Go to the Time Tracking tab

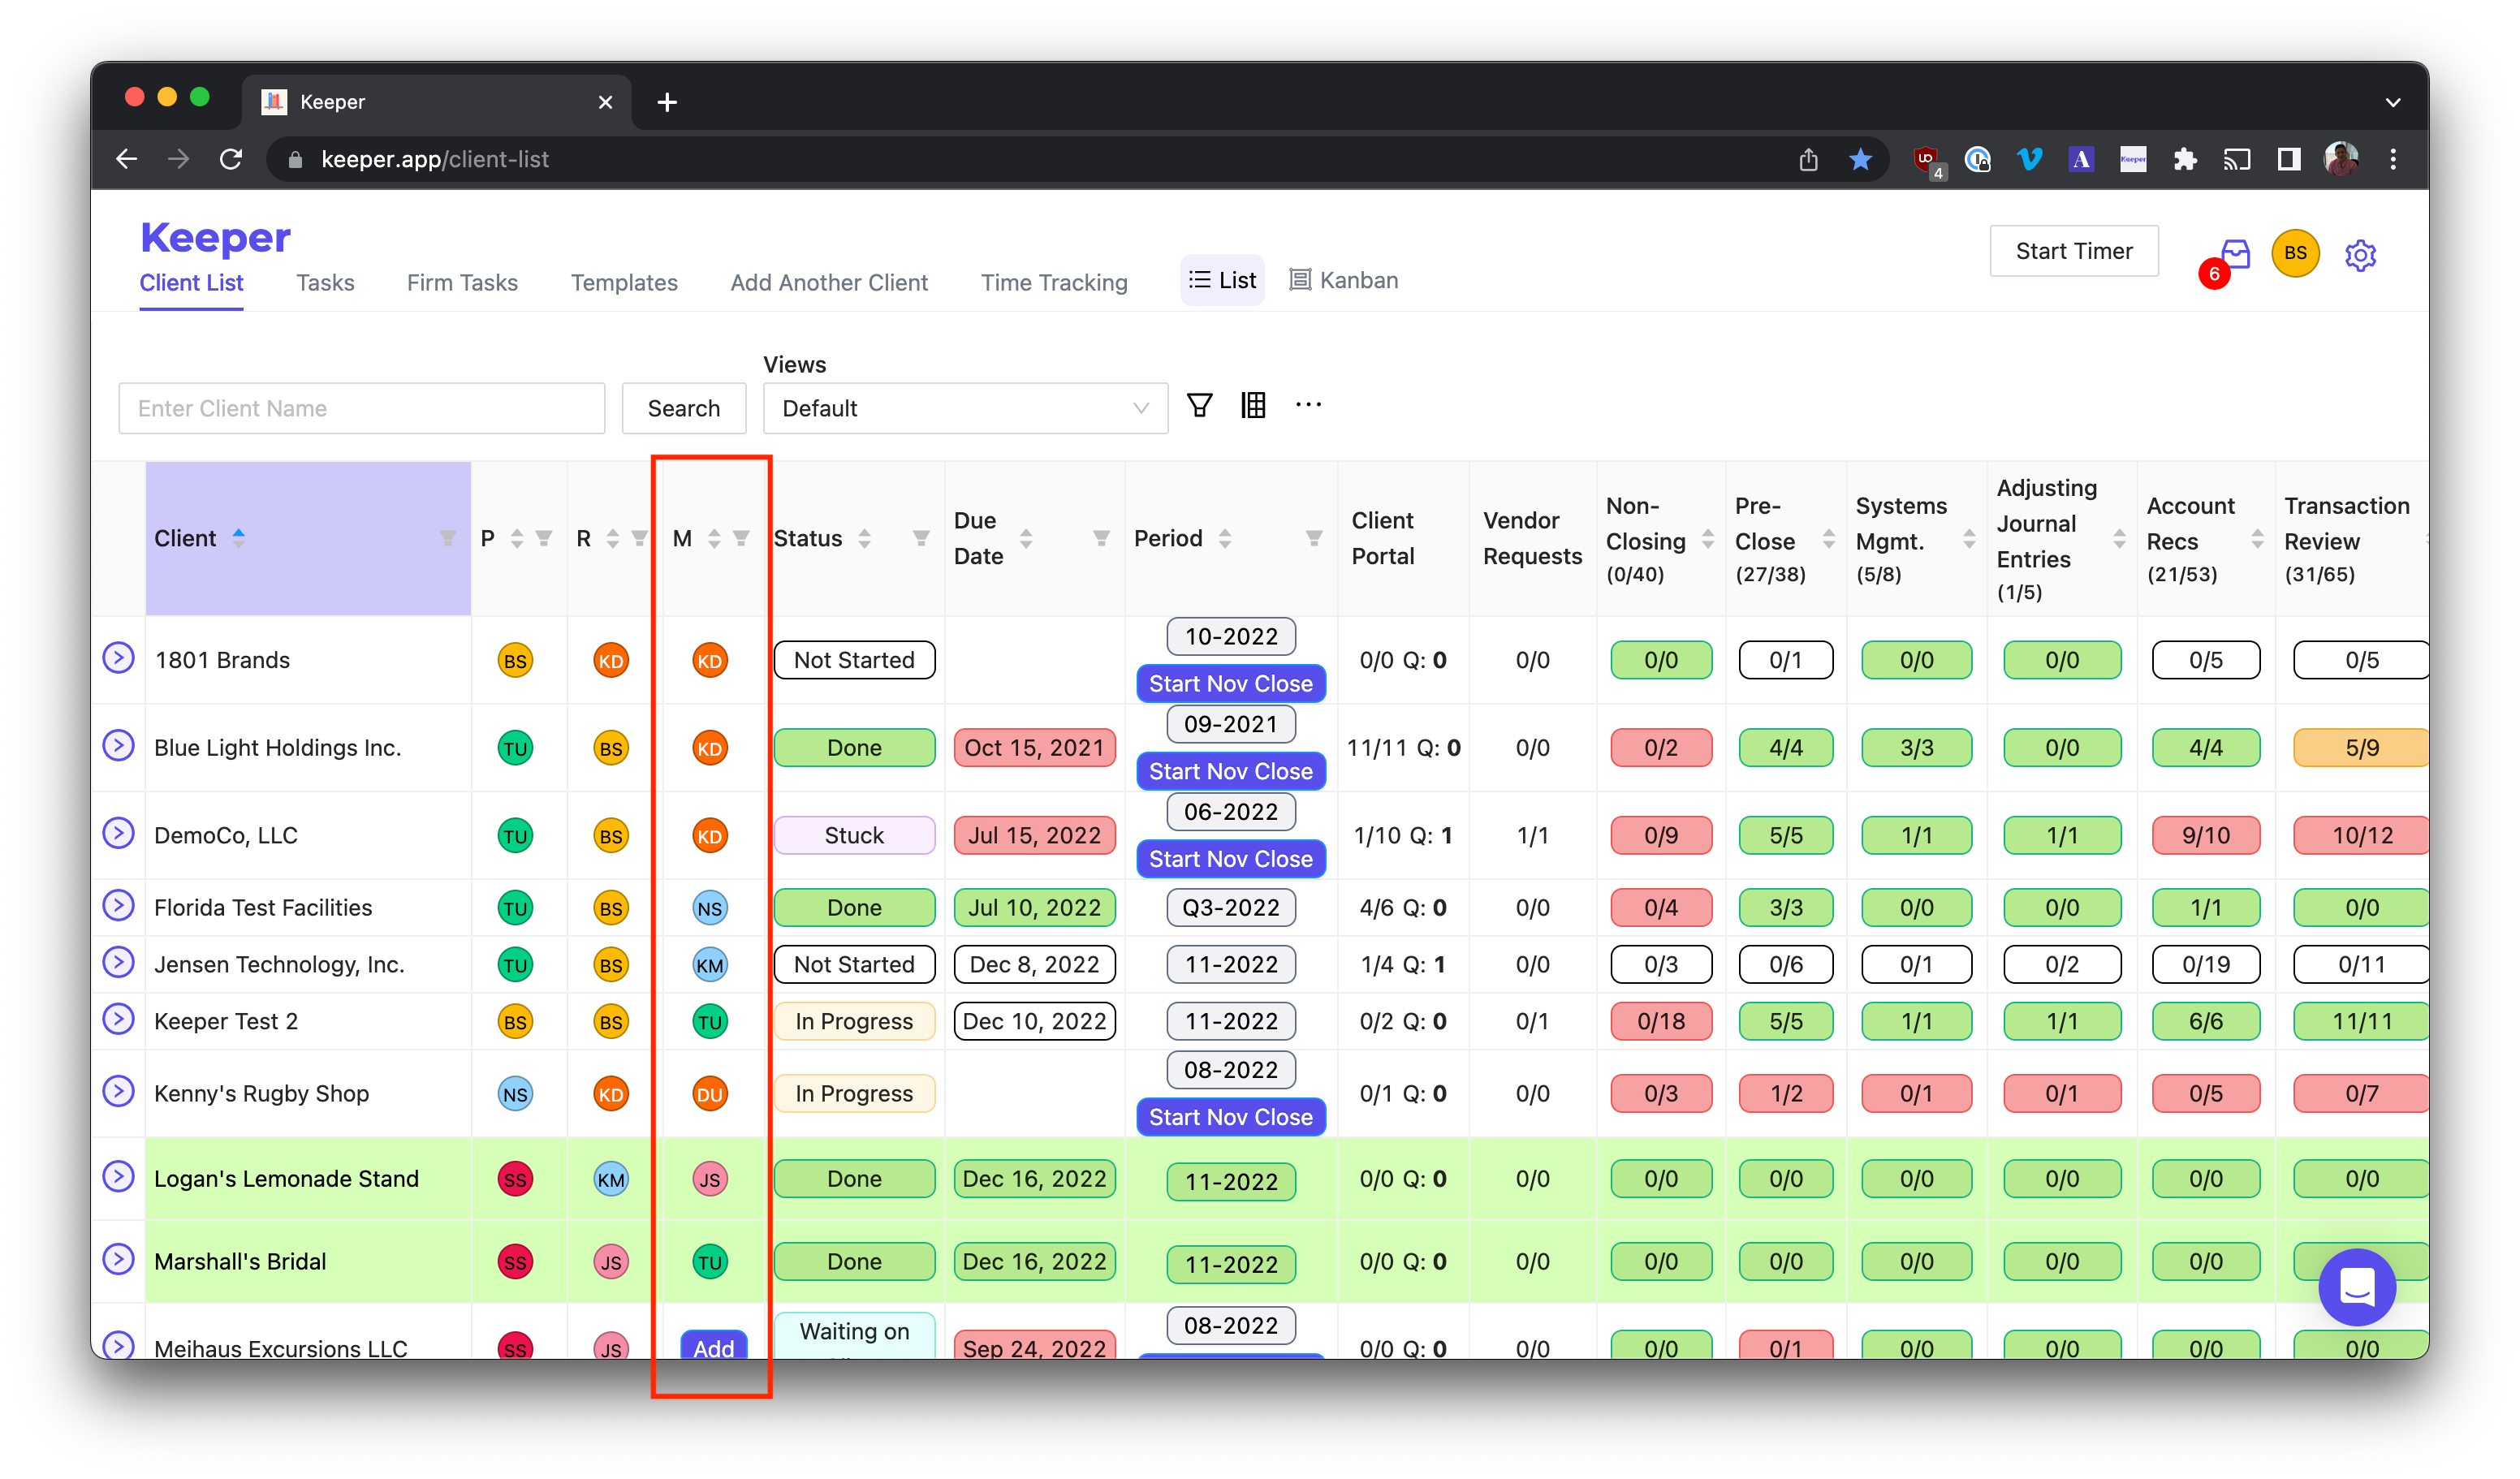[1053, 283]
